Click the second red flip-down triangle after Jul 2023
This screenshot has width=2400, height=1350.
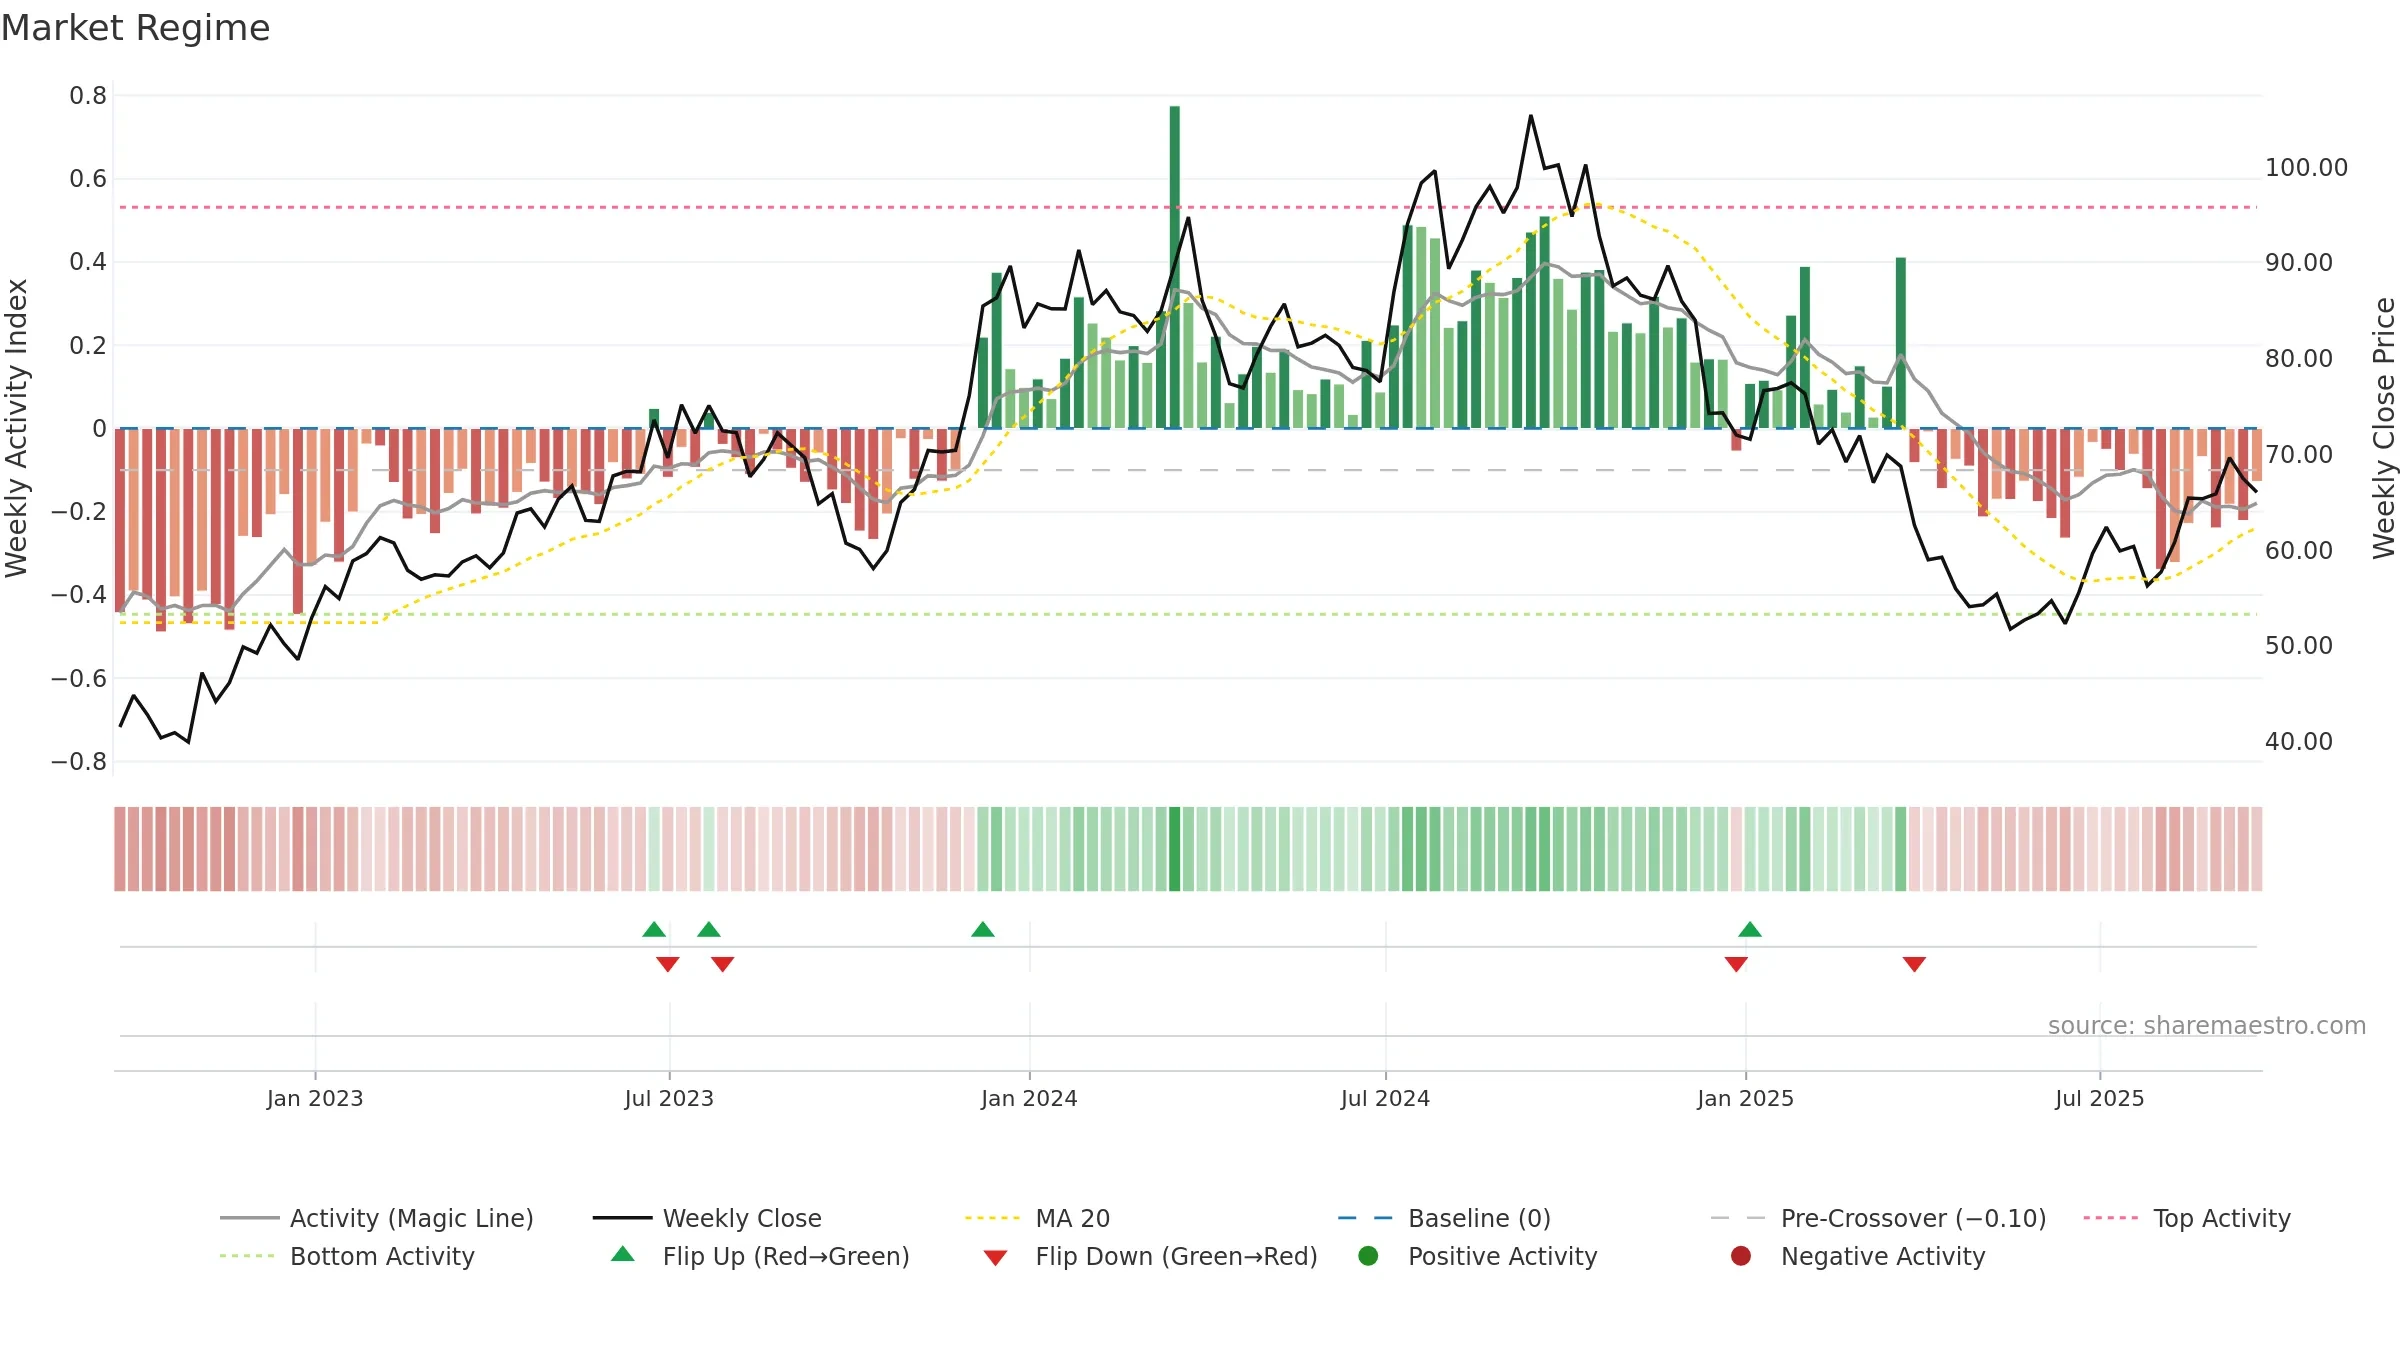point(723,964)
